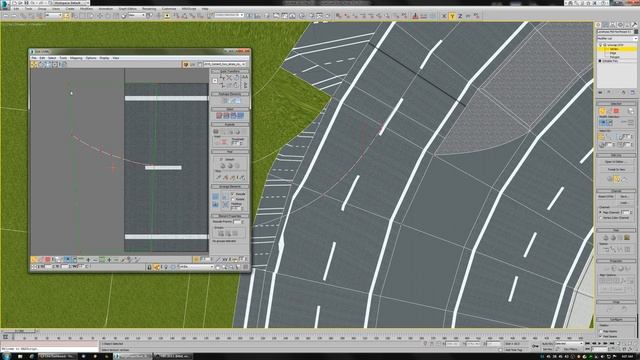Toggle the first checkbox in Configure rollout
Image resolution: width=640 pixels, height=360 pixels.
tap(601, 331)
